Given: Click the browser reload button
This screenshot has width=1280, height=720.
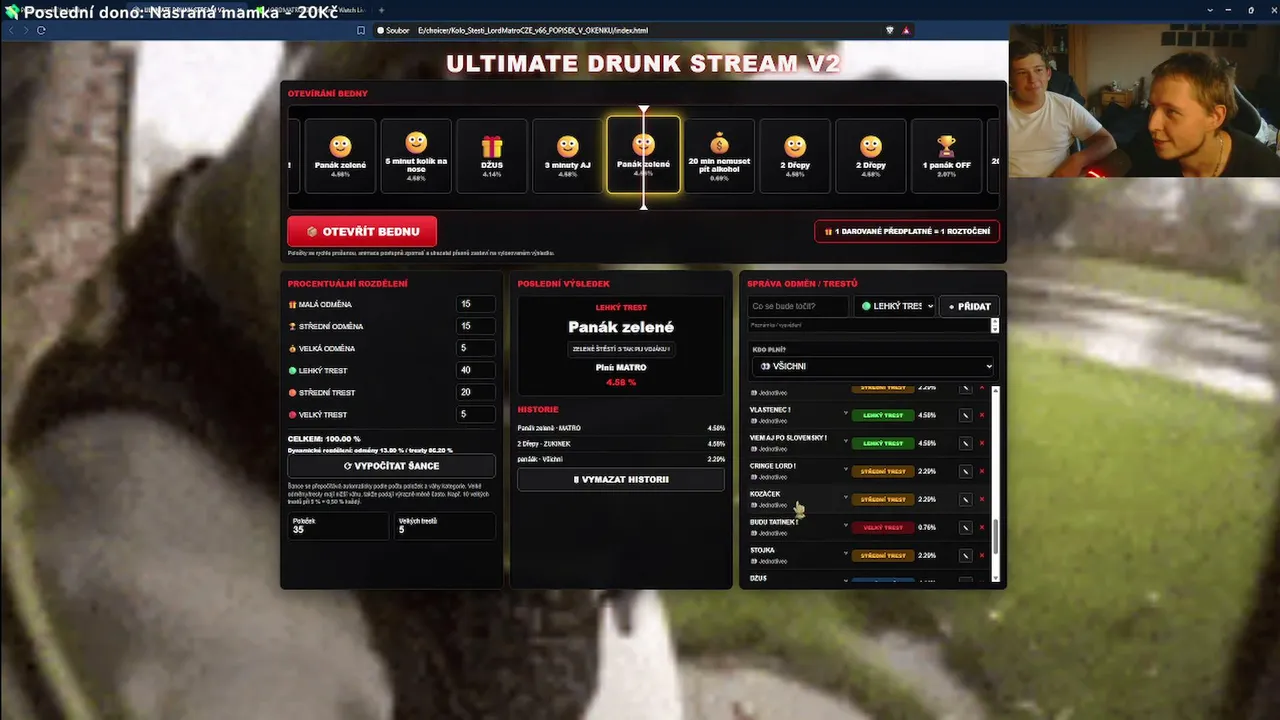Looking at the screenshot, I should coord(41,30).
